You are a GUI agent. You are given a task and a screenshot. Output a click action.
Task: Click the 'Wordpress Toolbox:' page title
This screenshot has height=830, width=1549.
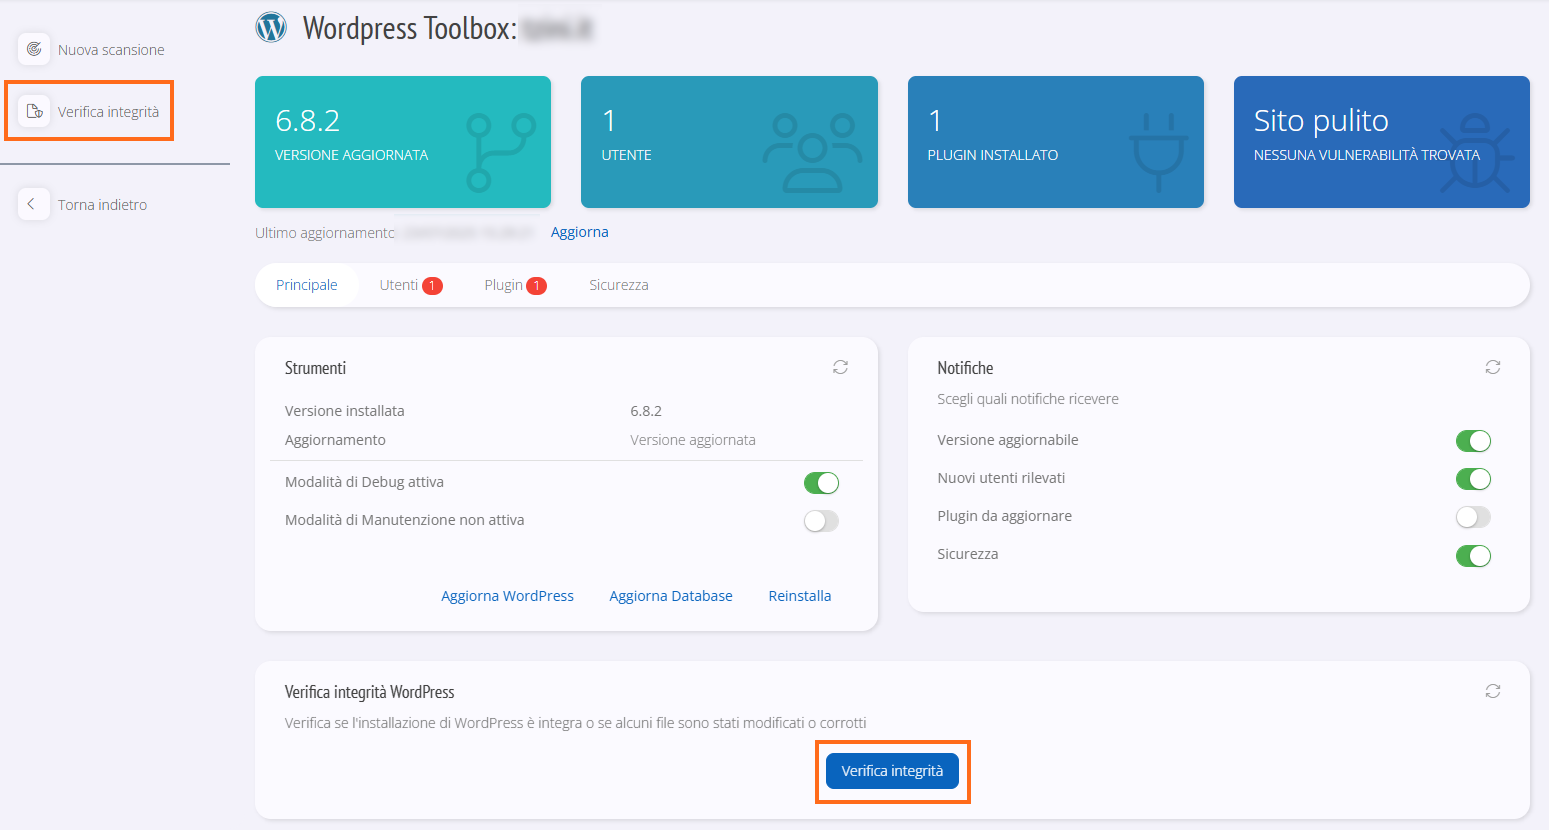[x=410, y=28]
